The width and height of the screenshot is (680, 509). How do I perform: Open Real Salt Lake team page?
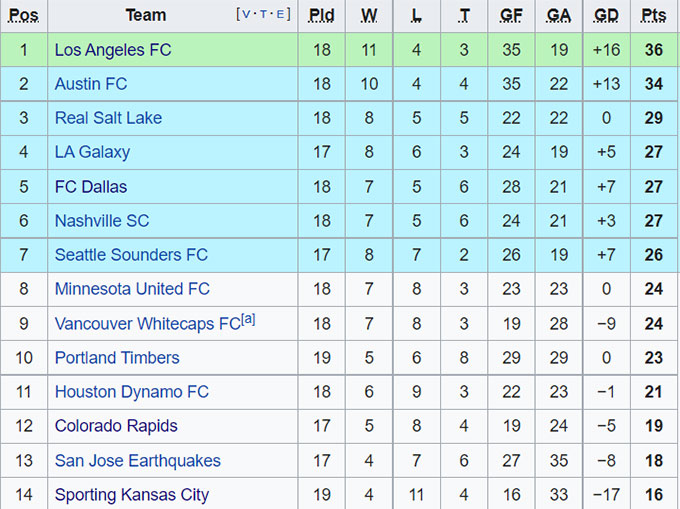(108, 118)
